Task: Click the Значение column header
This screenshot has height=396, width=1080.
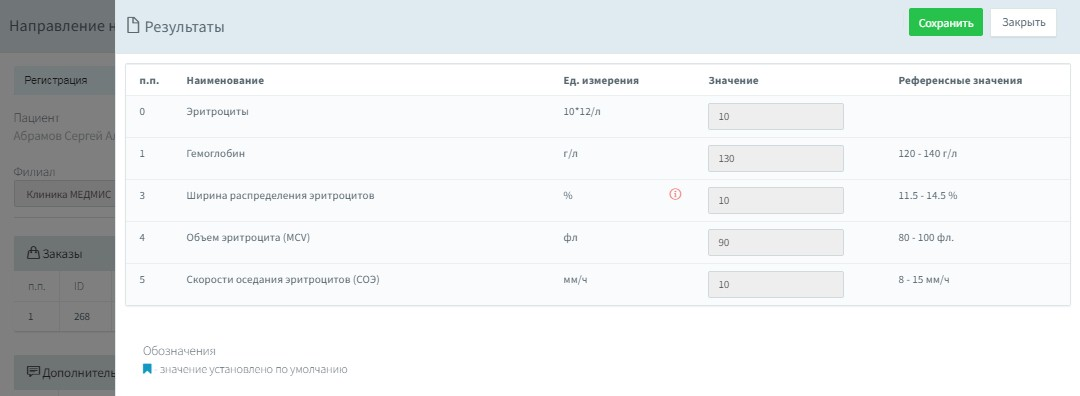Action: point(733,81)
